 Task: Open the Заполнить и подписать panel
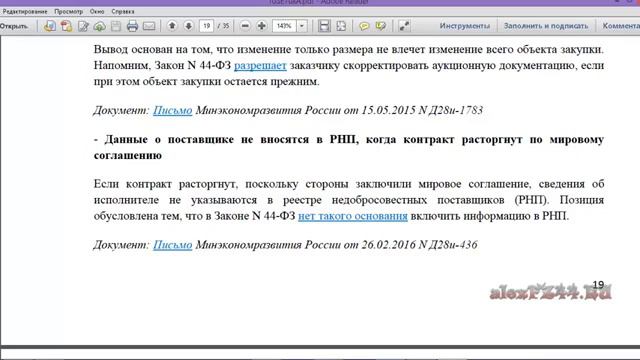coord(546,26)
